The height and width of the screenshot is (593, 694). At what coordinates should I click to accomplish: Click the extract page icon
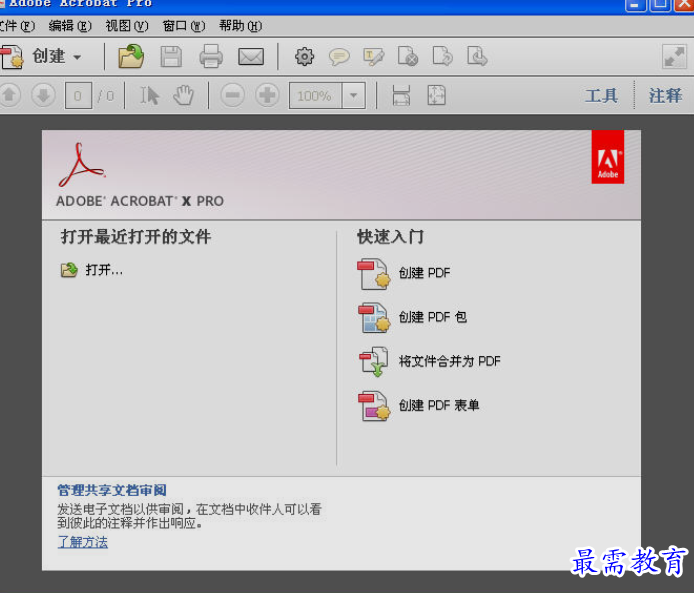tap(477, 56)
